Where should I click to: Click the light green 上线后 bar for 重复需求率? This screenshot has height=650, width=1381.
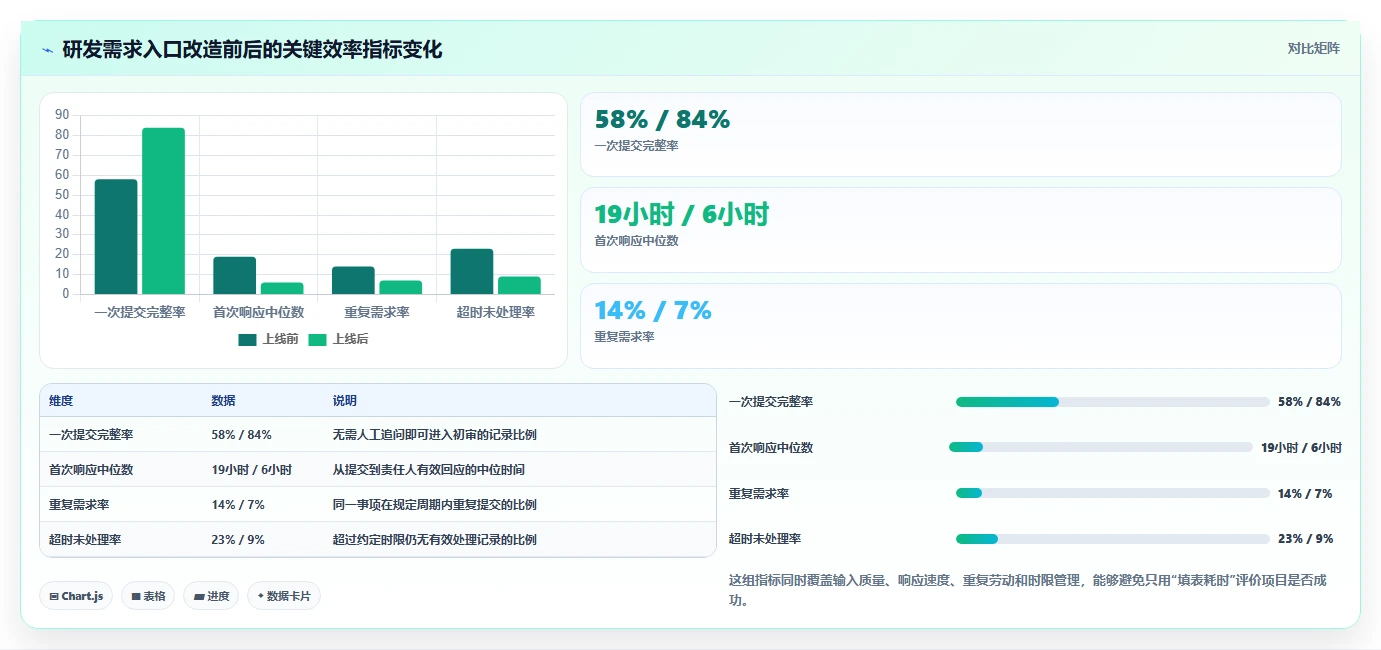coord(400,287)
